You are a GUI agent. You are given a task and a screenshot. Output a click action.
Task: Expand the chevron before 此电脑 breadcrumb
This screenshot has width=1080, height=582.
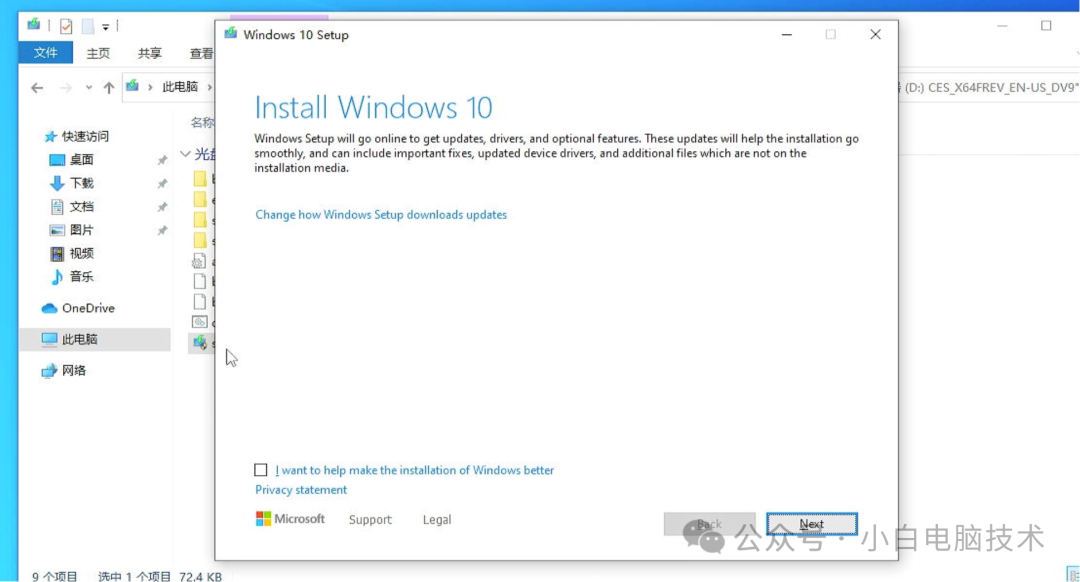[150, 87]
